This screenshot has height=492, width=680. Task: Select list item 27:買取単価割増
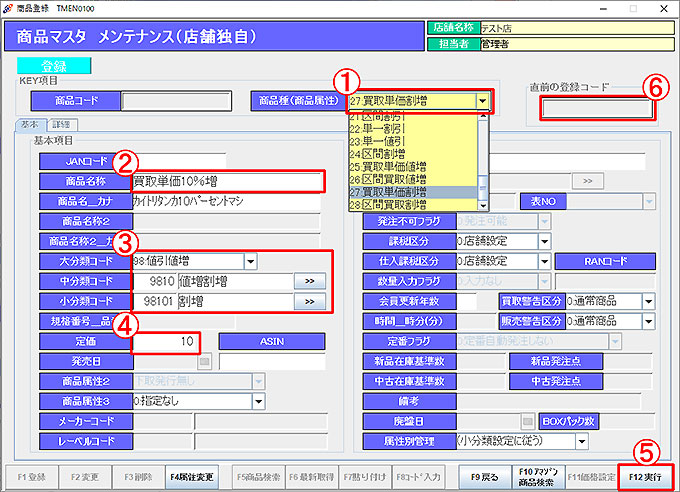(413, 192)
